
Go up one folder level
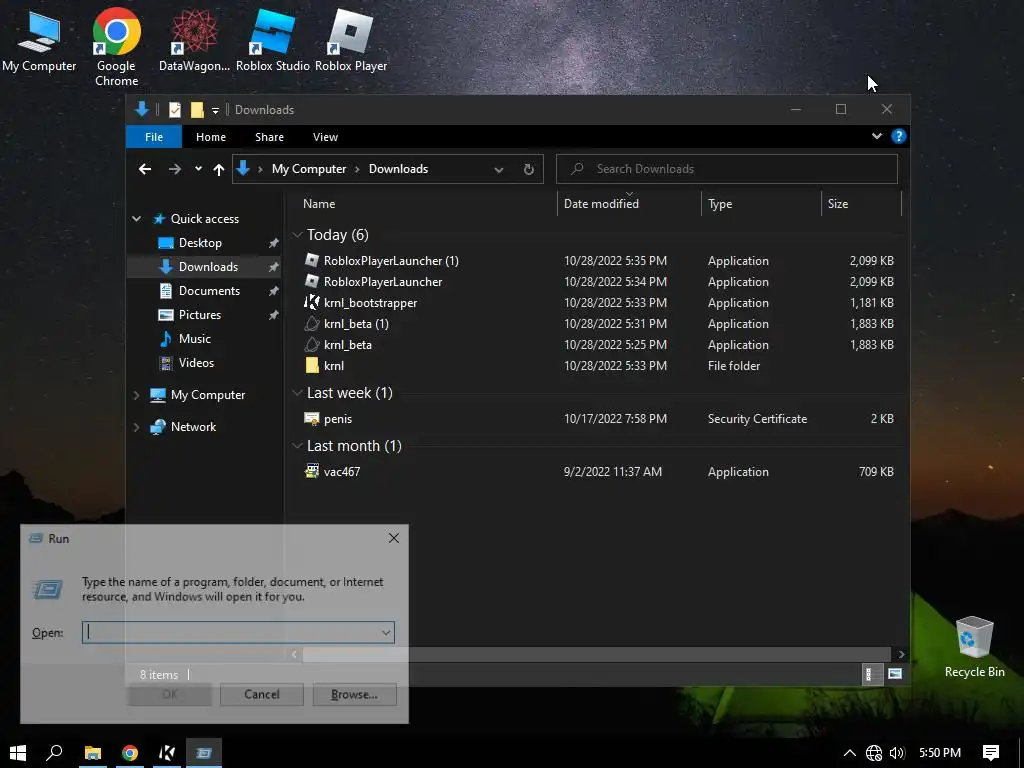pyautogui.click(x=219, y=169)
